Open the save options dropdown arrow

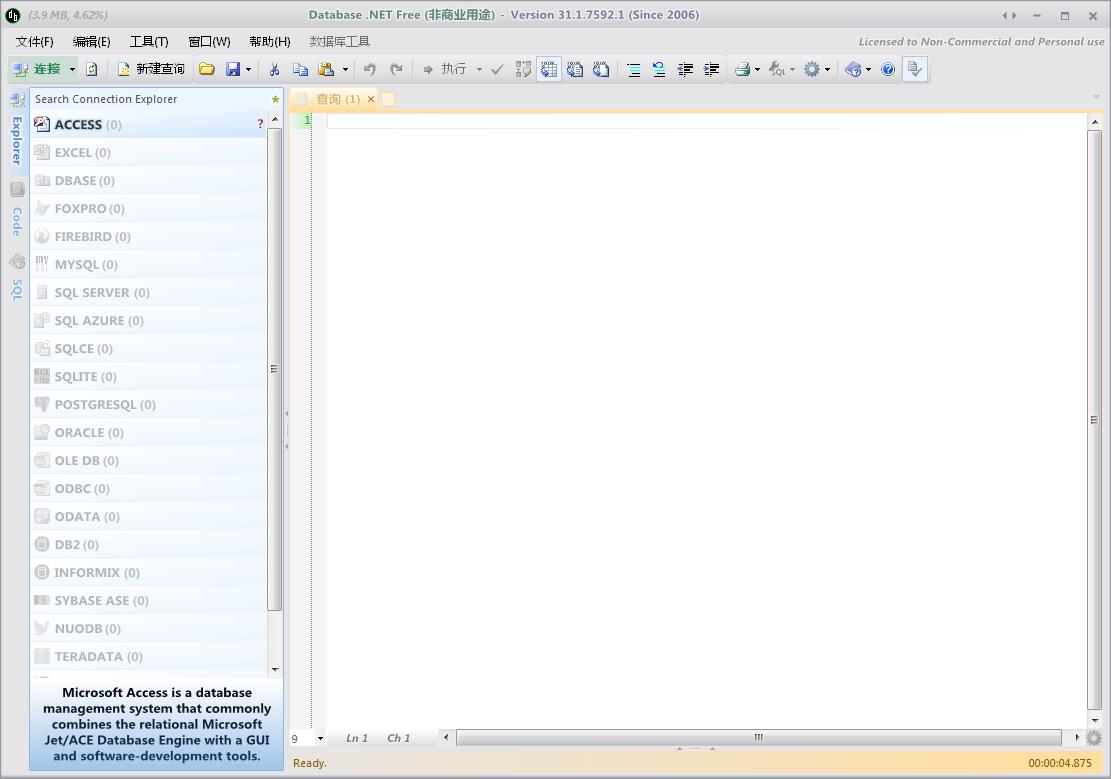[248, 69]
